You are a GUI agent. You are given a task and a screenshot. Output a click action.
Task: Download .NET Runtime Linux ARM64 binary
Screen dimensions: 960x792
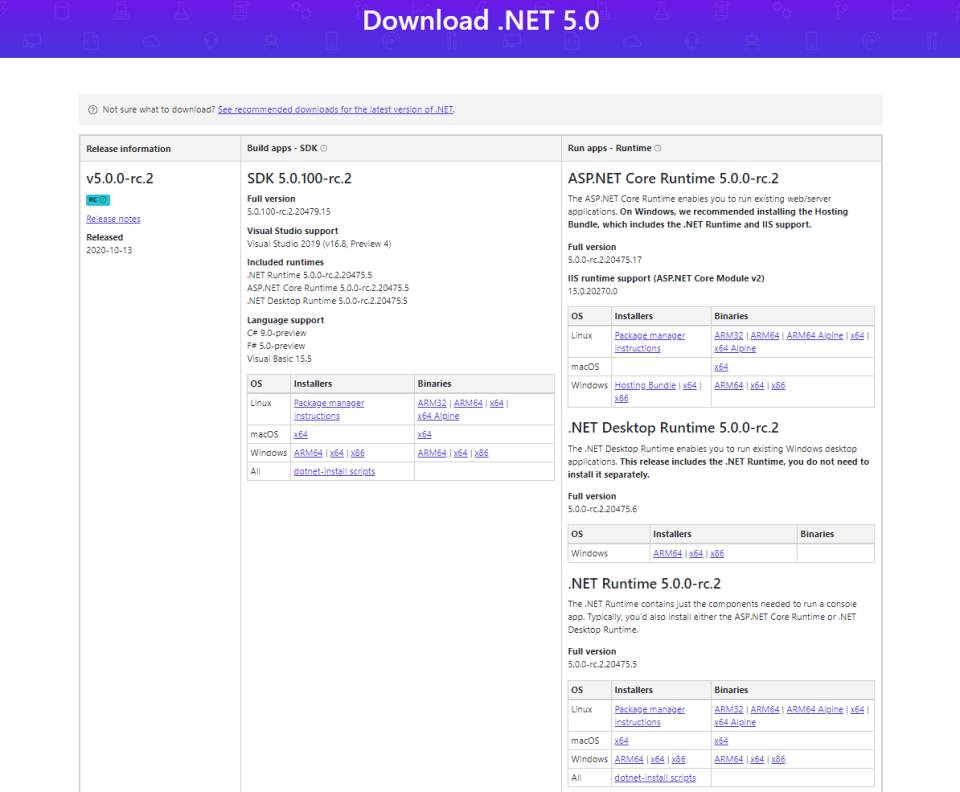pos(765,709)
